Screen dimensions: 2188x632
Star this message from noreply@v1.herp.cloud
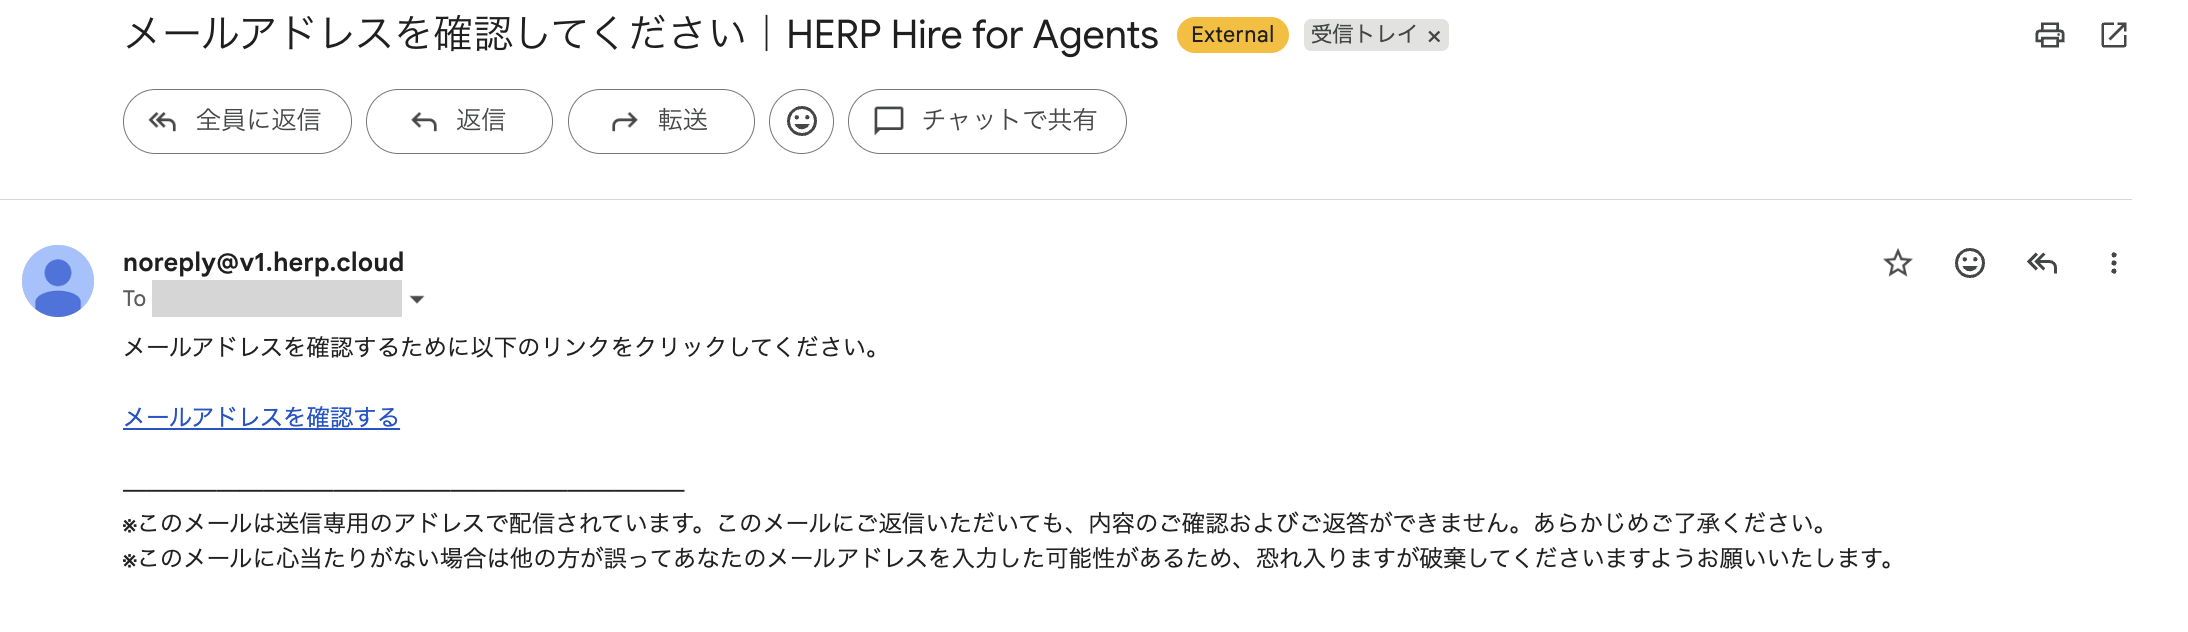point(1898,263)
